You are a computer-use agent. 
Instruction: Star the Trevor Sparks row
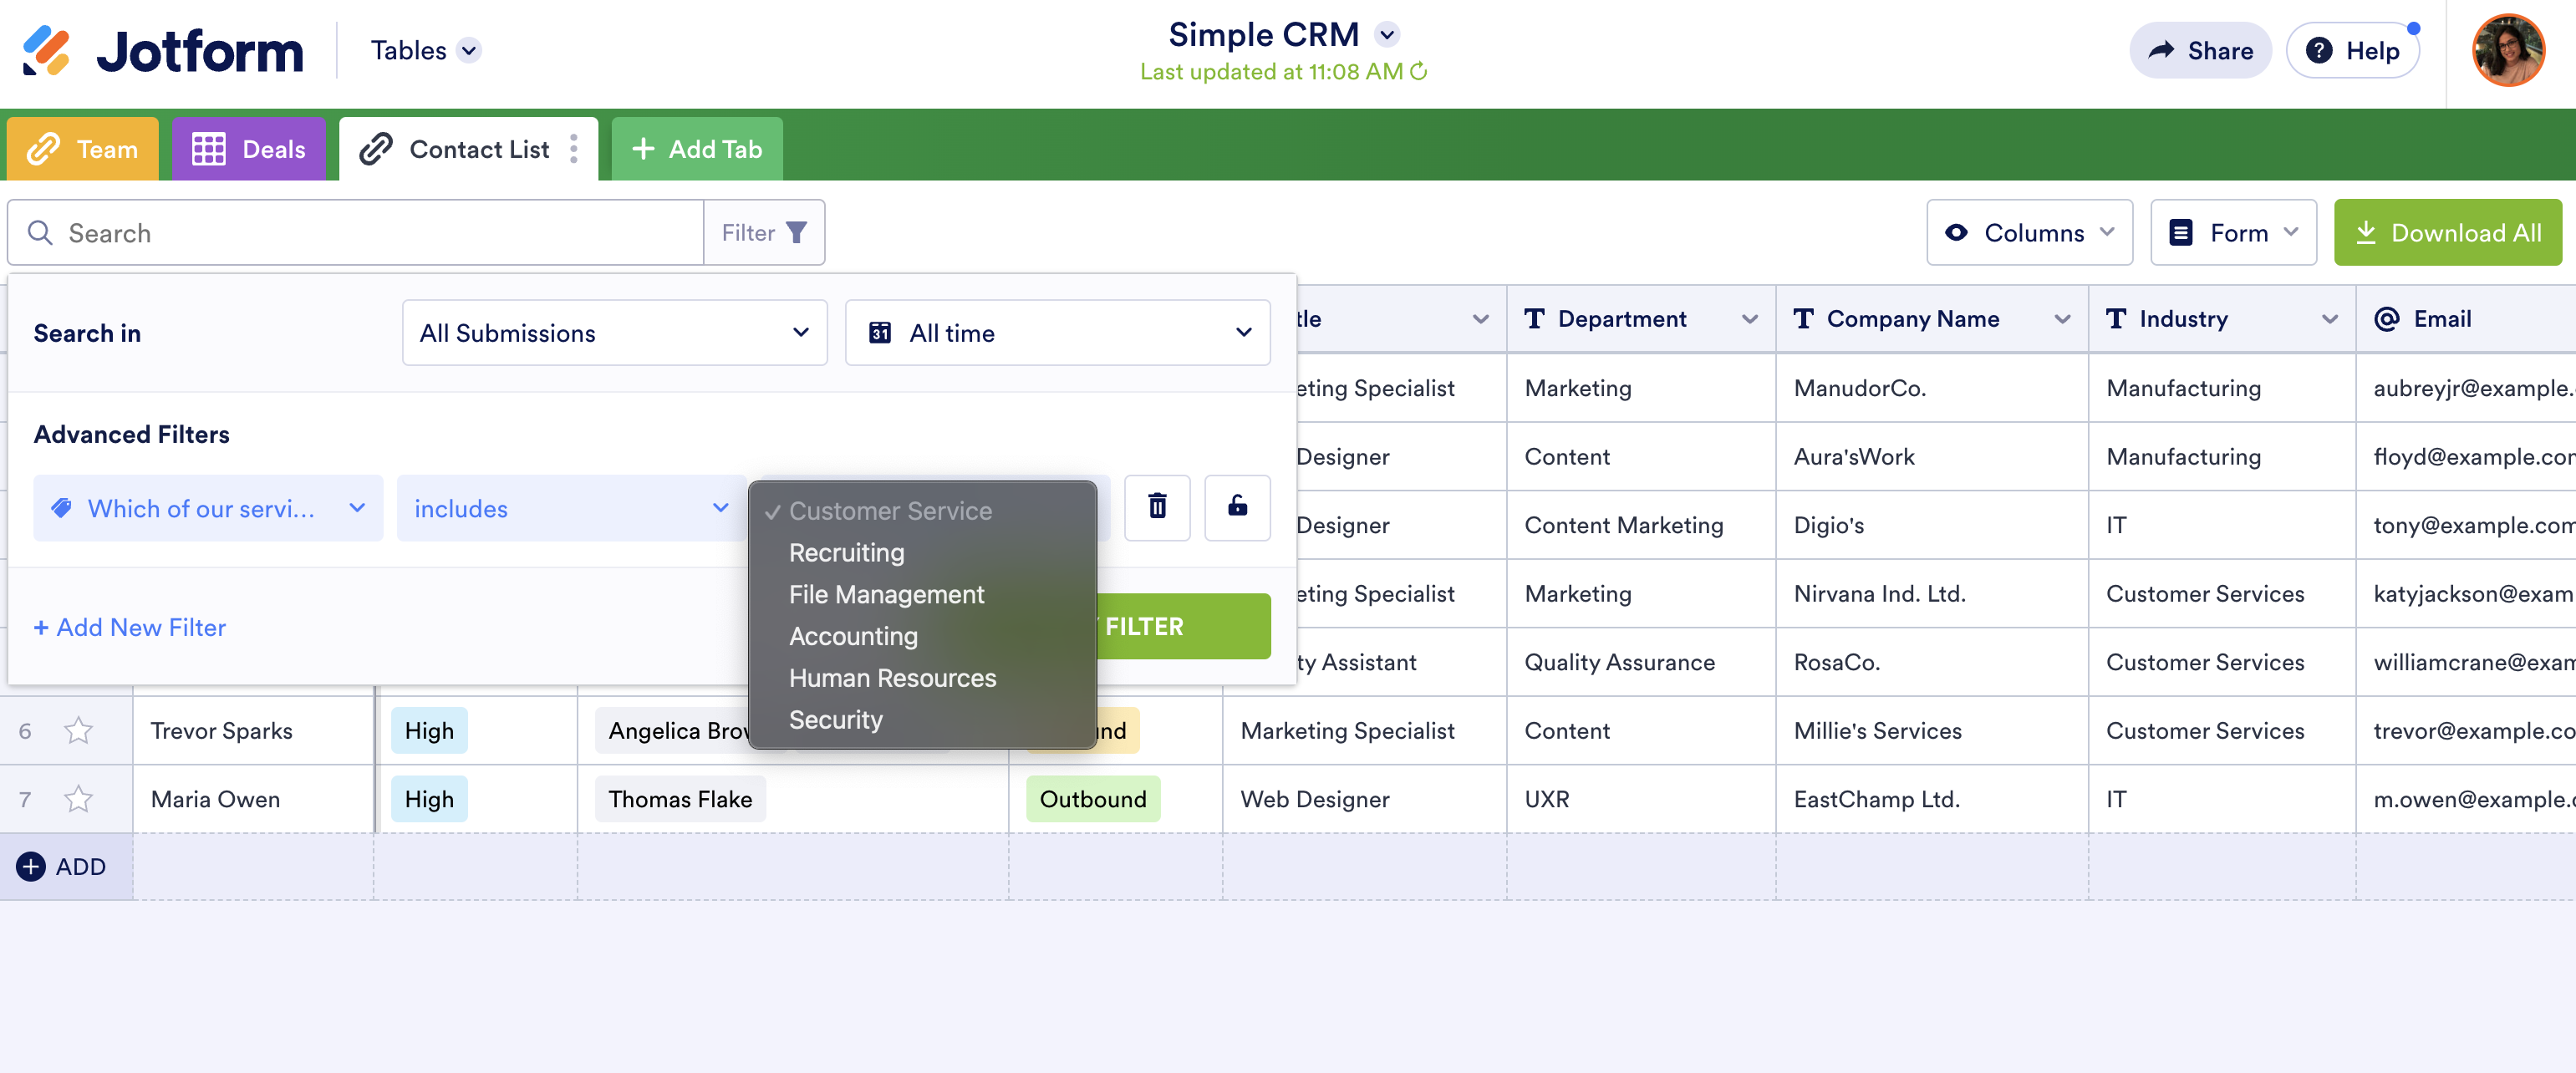point(78,731)
